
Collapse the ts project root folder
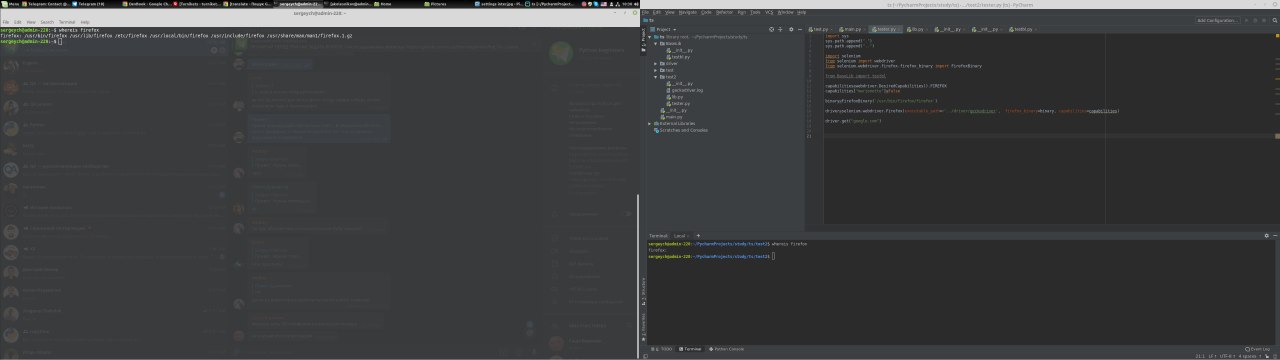(651, 37)
